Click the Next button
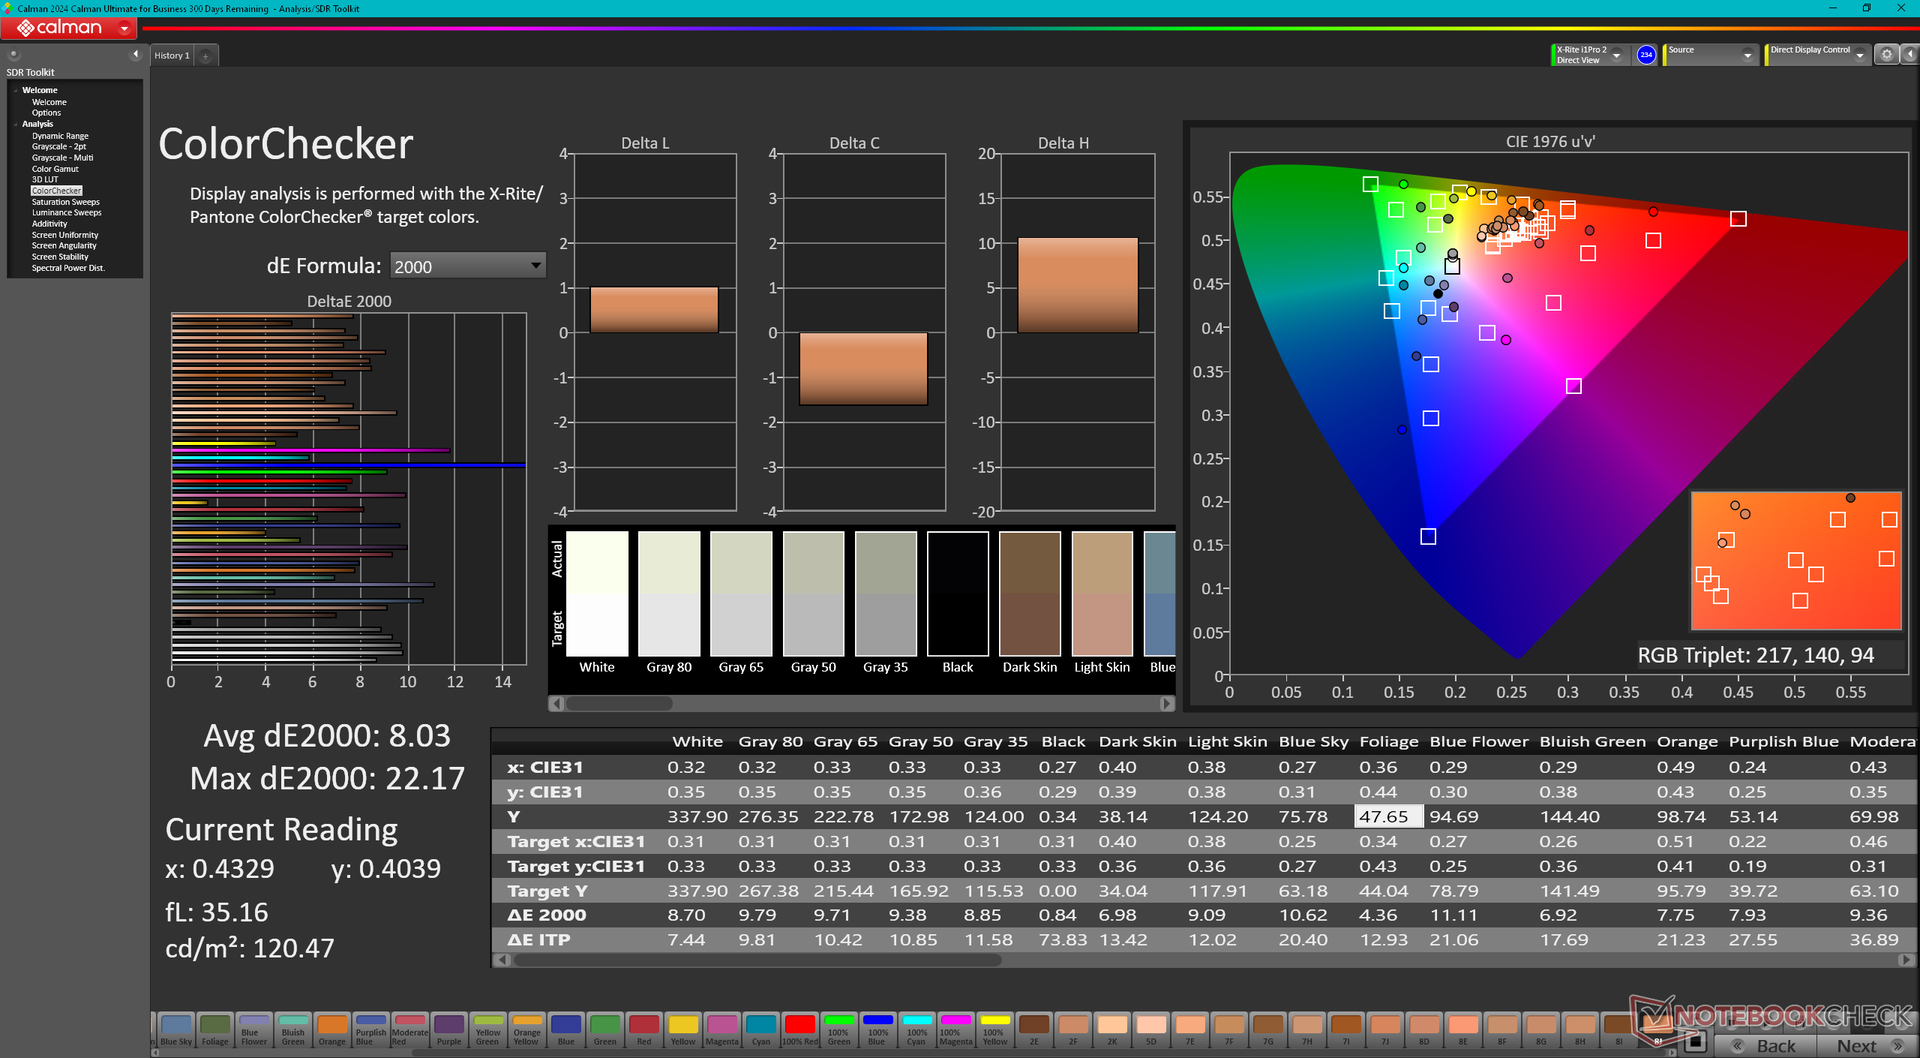 (x=1864, y=1045)
